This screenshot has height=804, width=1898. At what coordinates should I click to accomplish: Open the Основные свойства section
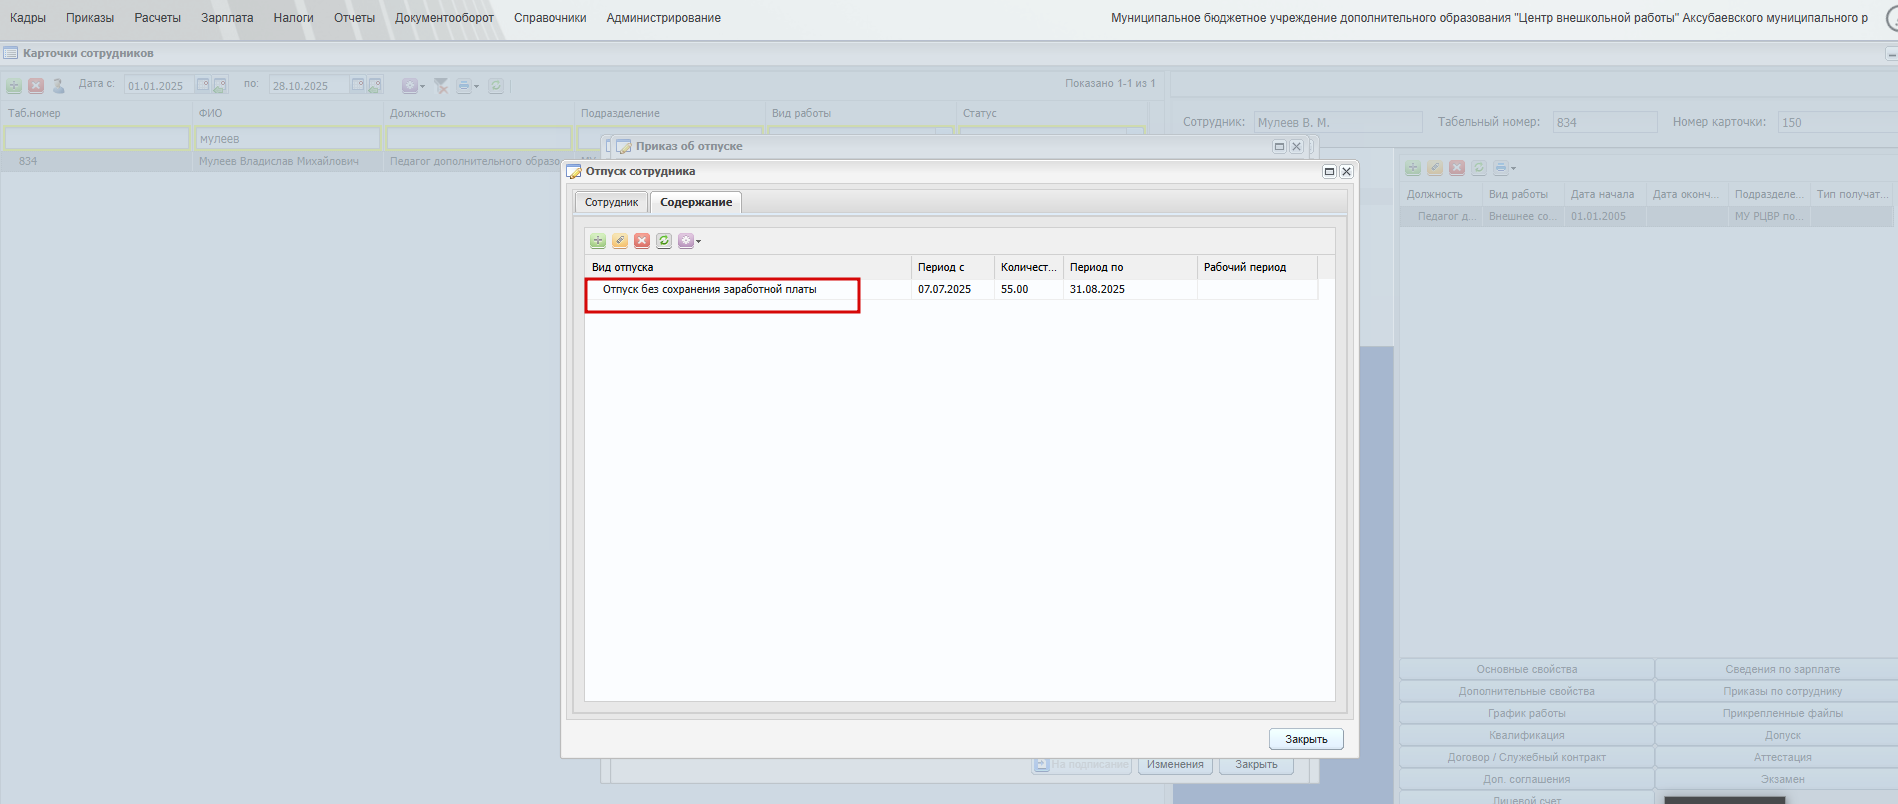(1526, 669)
